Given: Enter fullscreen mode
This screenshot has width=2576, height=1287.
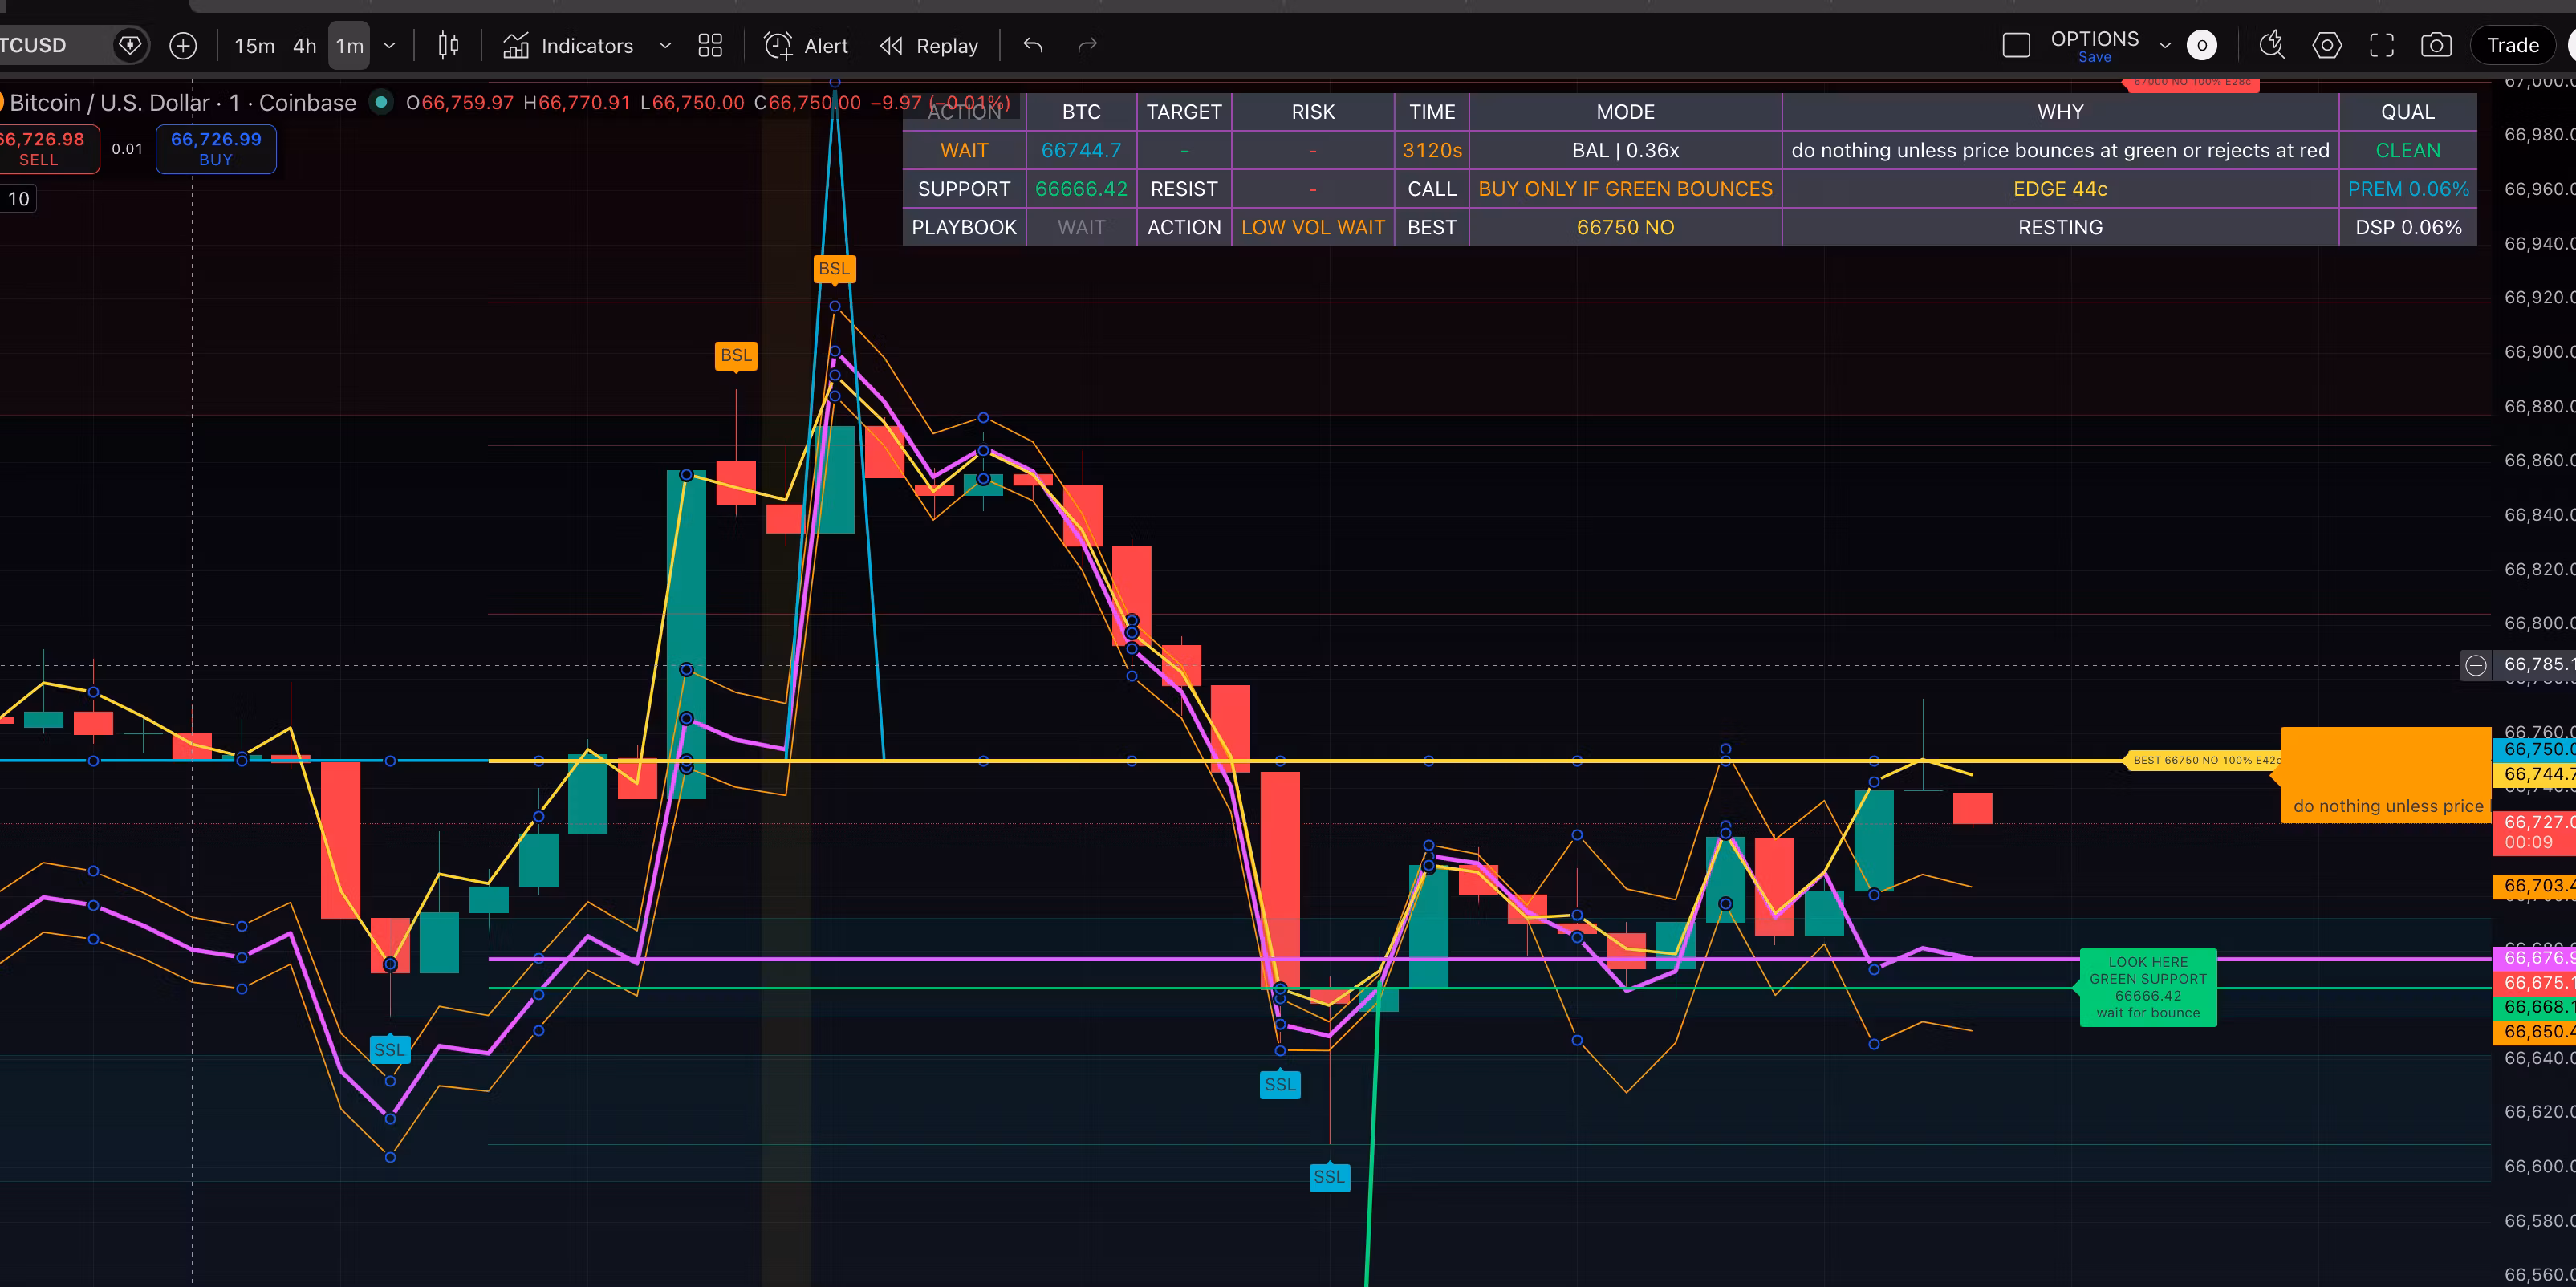Looking at the screenshot, I should (x=2382, y=45).
